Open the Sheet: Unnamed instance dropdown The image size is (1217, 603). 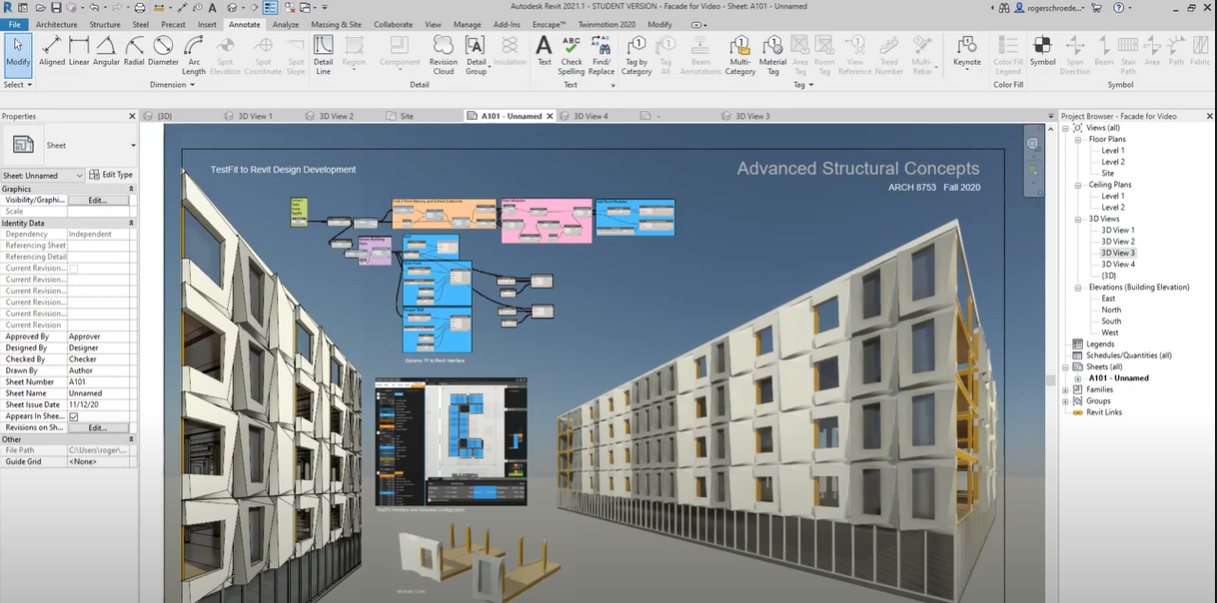pos(44,176)
